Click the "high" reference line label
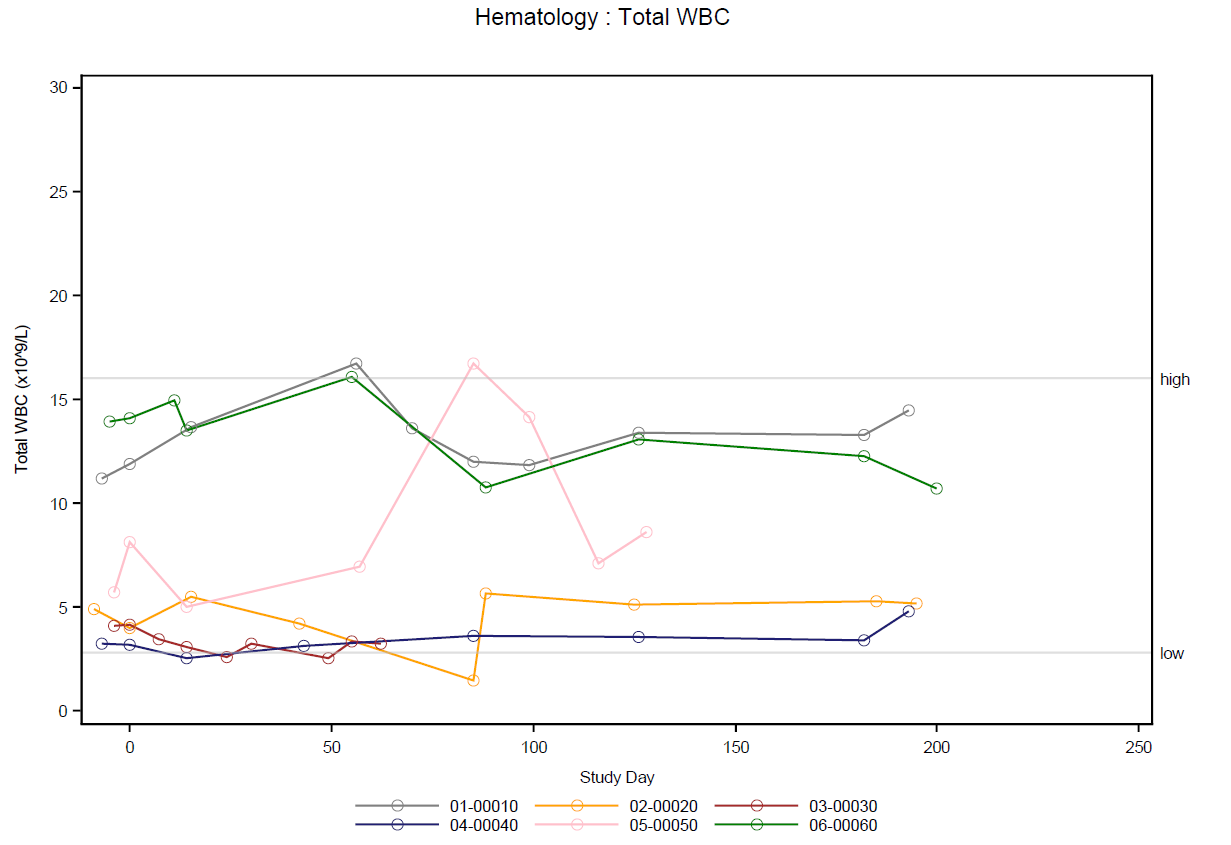 (x=1175, y=380)
